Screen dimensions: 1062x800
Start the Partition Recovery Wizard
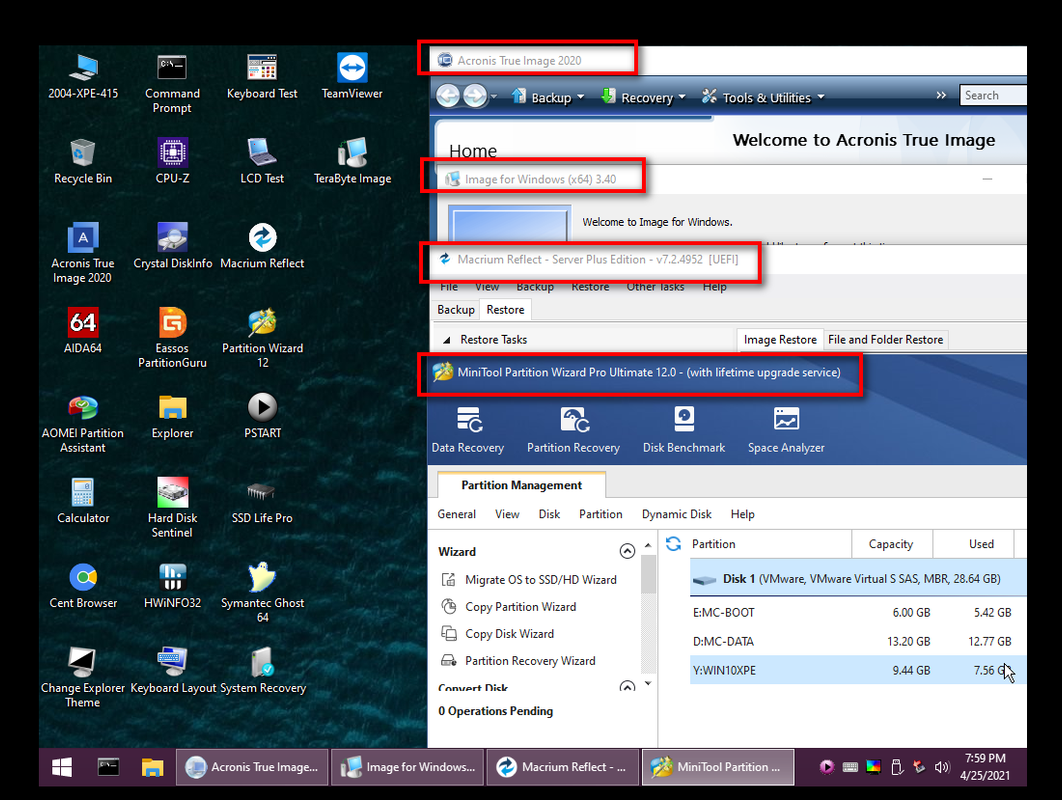pos(518,660)
